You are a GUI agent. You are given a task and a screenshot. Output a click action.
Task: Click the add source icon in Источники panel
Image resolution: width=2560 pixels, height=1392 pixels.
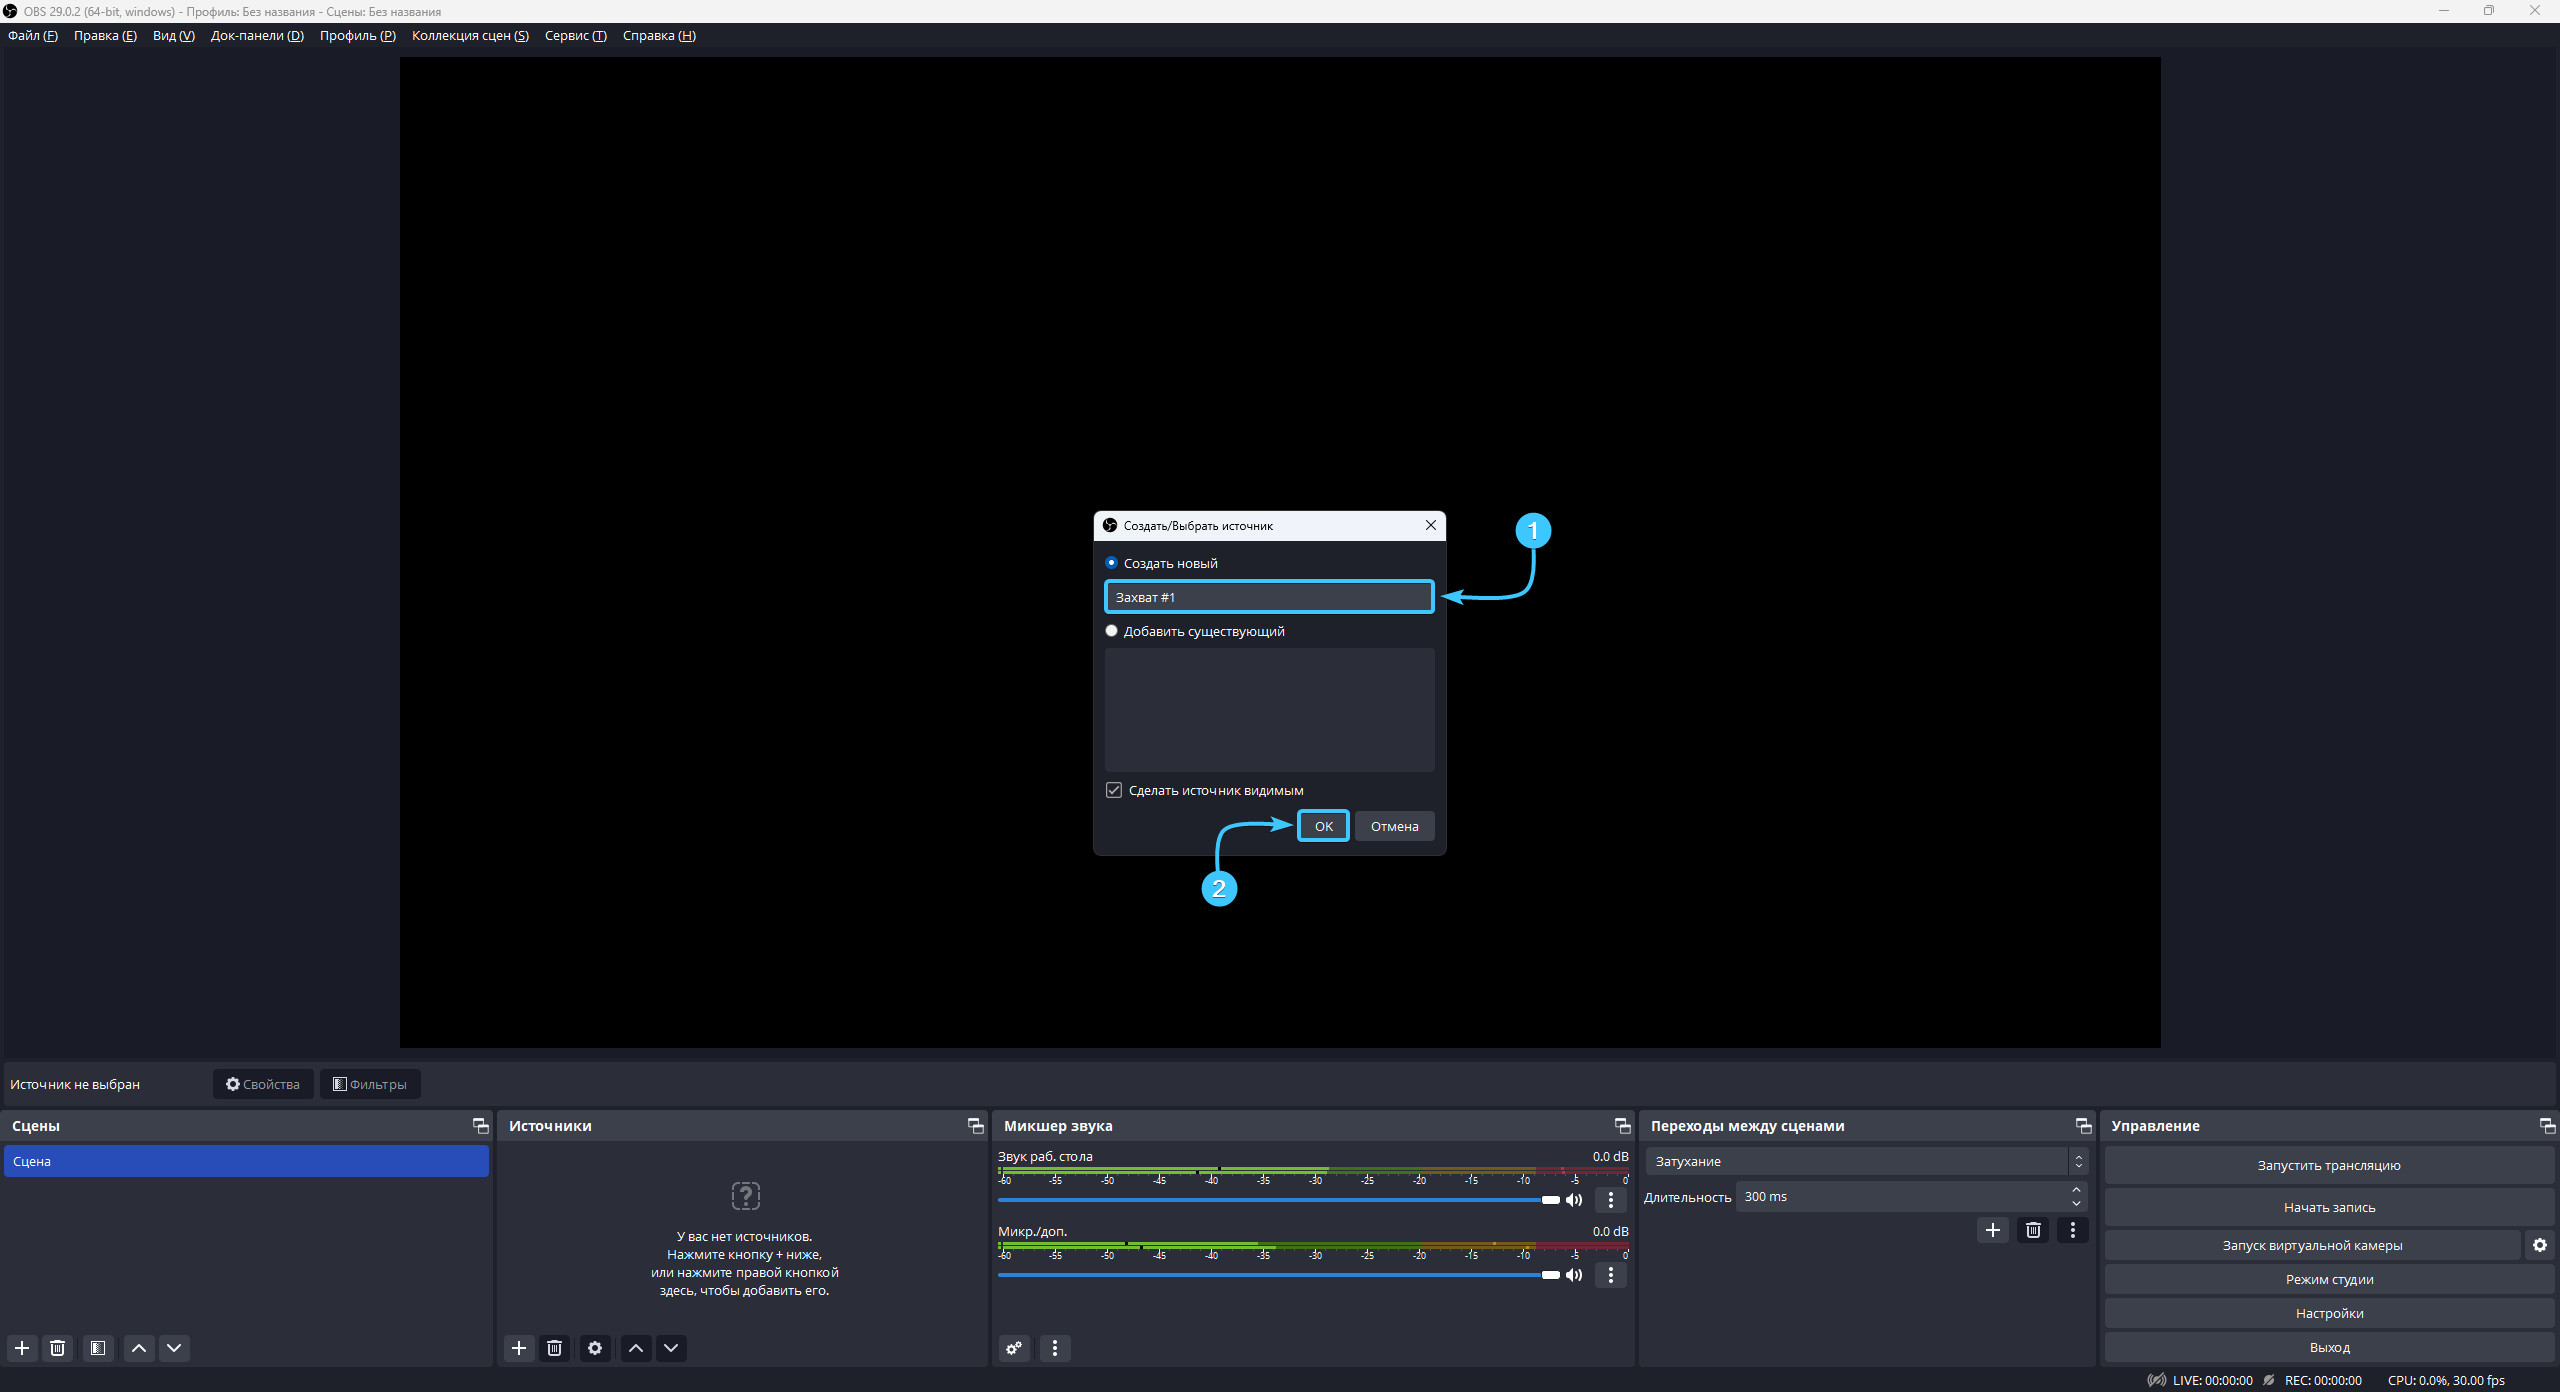coord(519,1347)
